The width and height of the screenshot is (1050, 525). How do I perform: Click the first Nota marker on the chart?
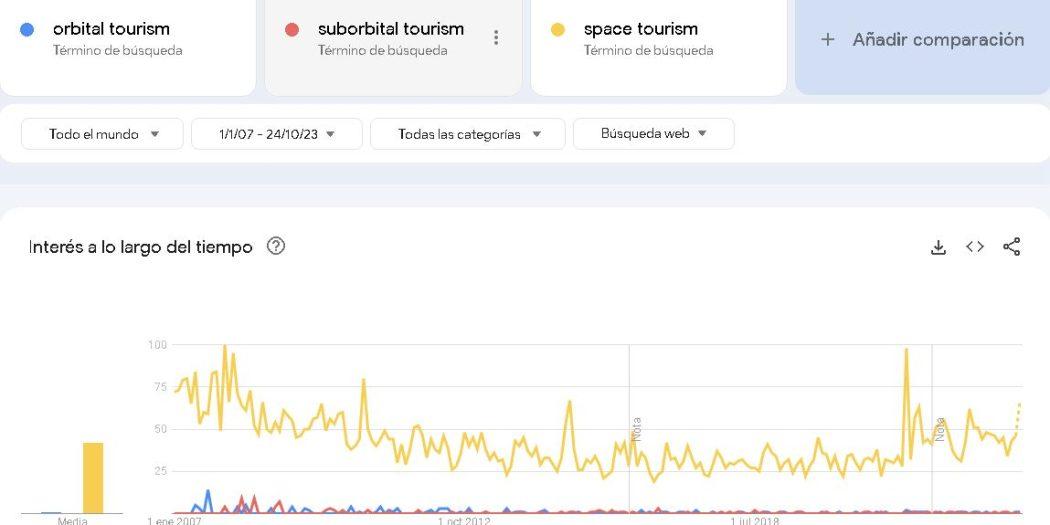(x=636, y=429)
